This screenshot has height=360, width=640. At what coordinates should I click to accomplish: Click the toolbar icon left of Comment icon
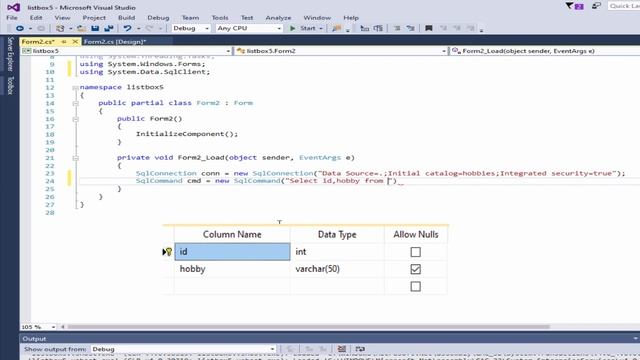pos(378,28)
